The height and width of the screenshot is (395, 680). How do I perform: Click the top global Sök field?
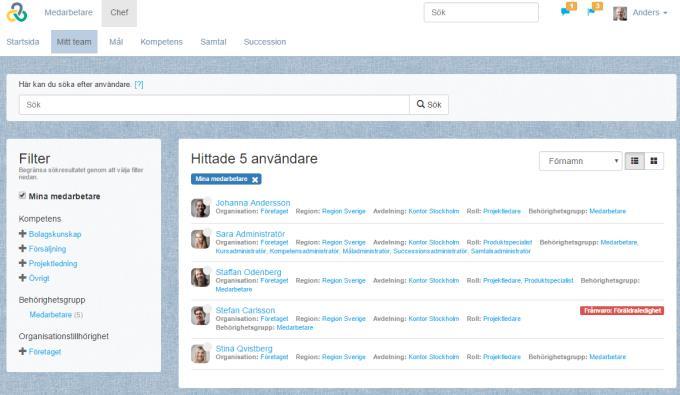[x=481, y=13]
